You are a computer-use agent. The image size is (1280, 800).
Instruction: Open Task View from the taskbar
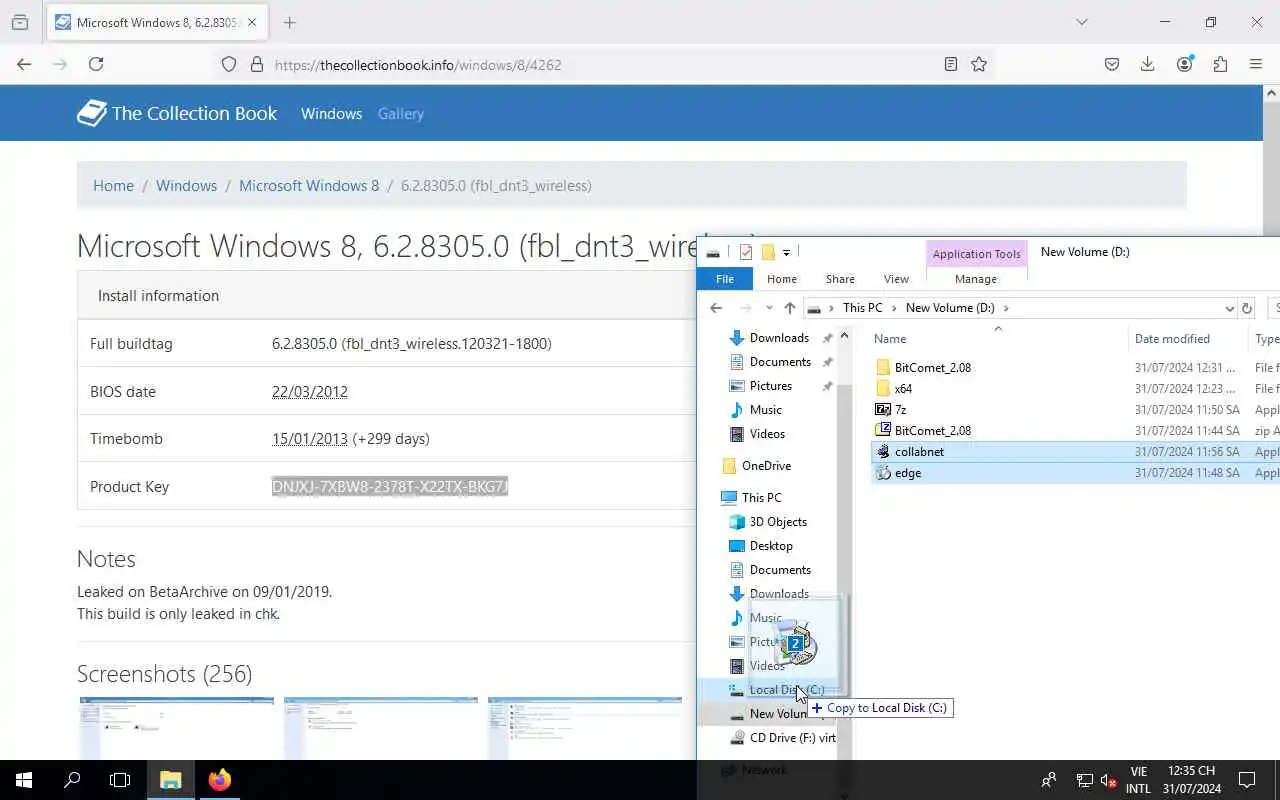coord(120,780)
